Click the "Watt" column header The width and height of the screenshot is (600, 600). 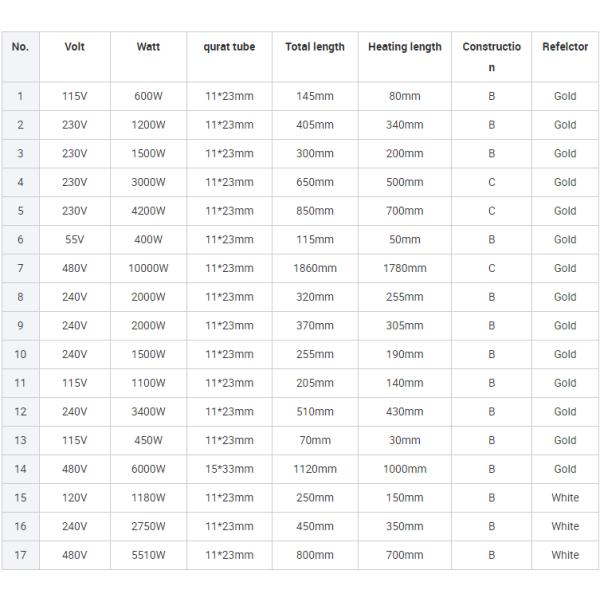click(x=148, y=57)
